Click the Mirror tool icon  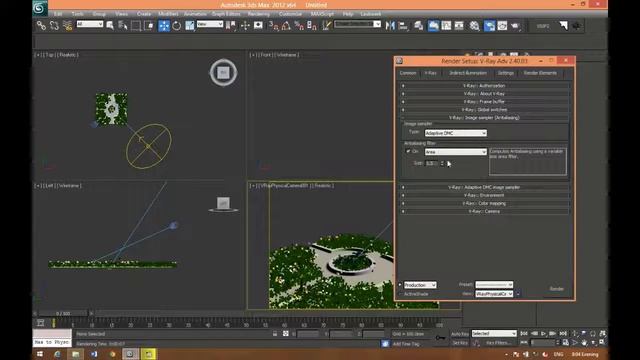click(x=390, y=26)
